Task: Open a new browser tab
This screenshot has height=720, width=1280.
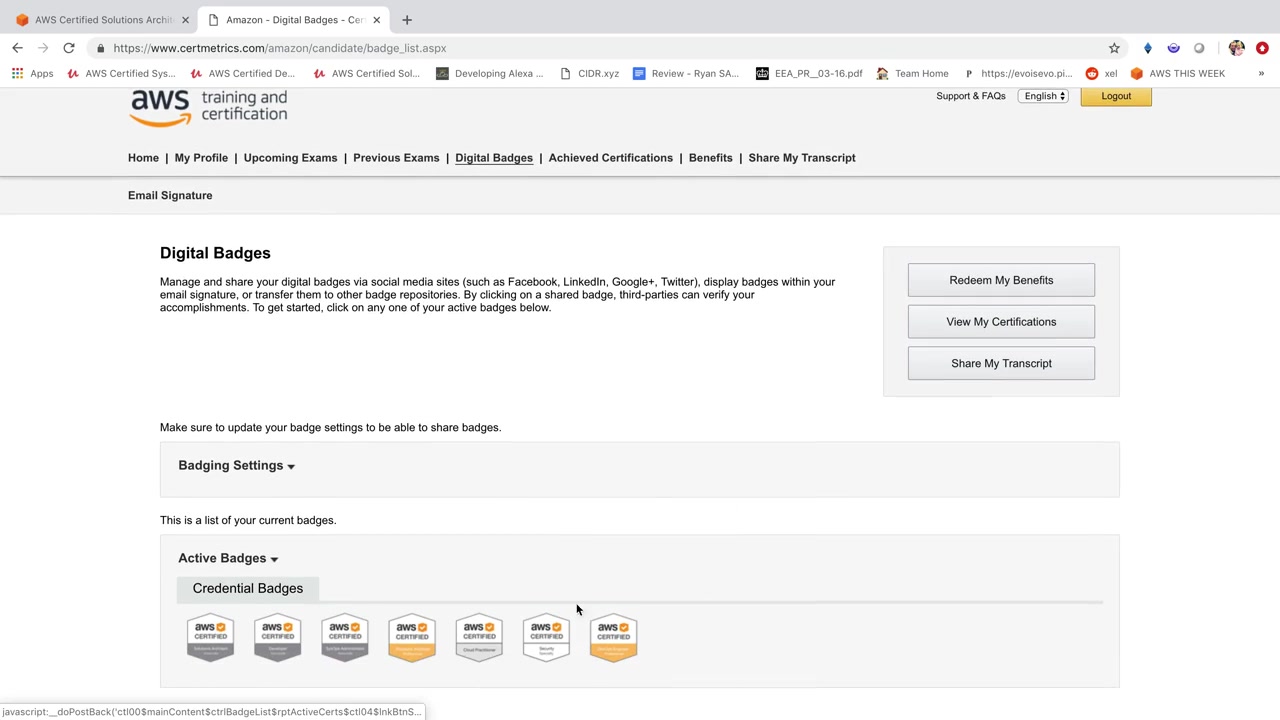Action: click(407, 20)
